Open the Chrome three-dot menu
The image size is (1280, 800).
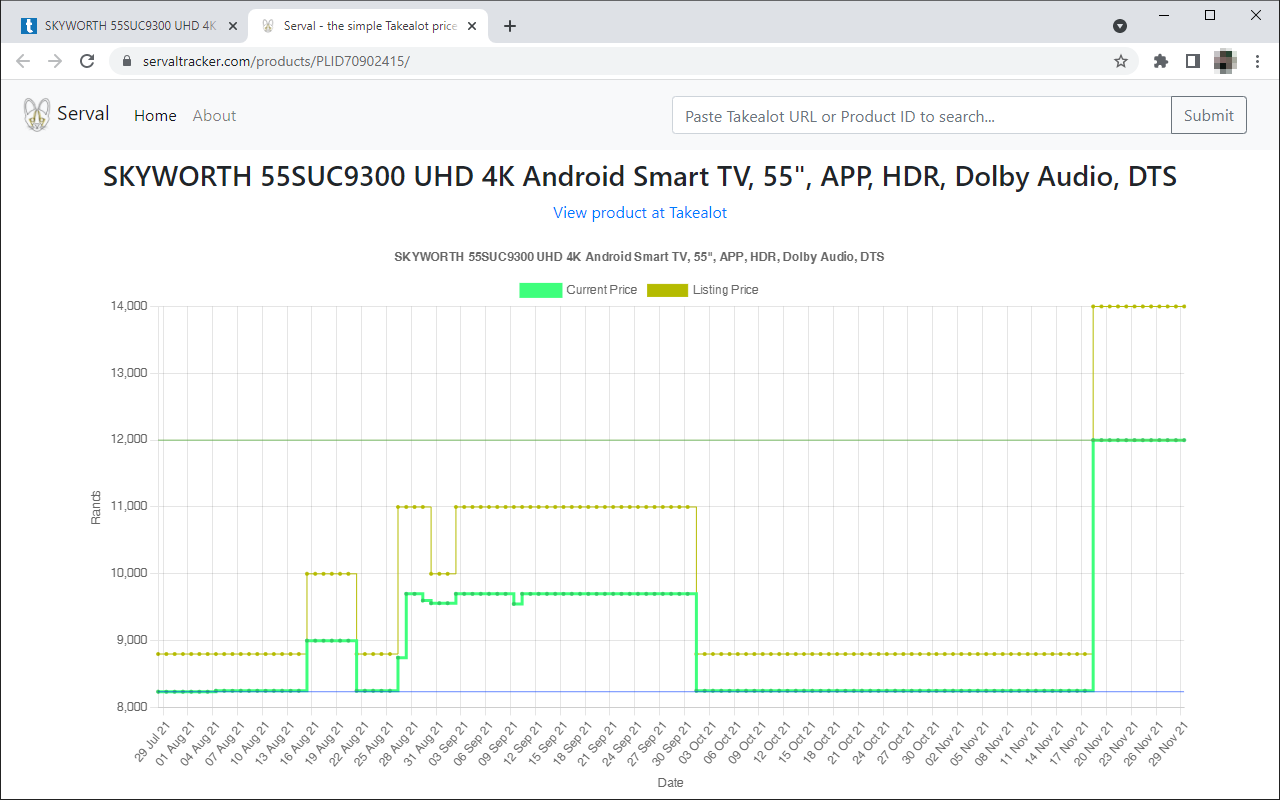click(1258, 61)
